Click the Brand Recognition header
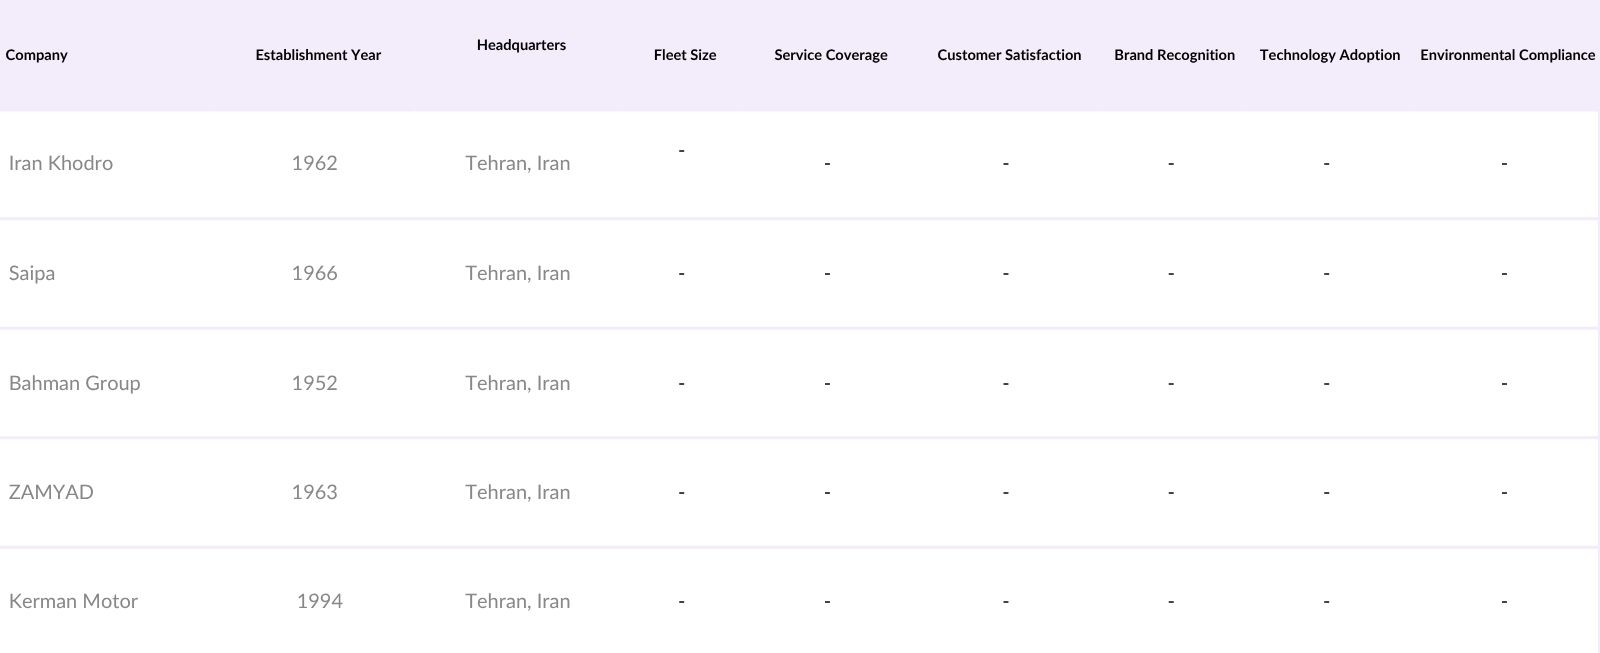This screenshot has width=1600, height=653. click(x=1174, y=55)
